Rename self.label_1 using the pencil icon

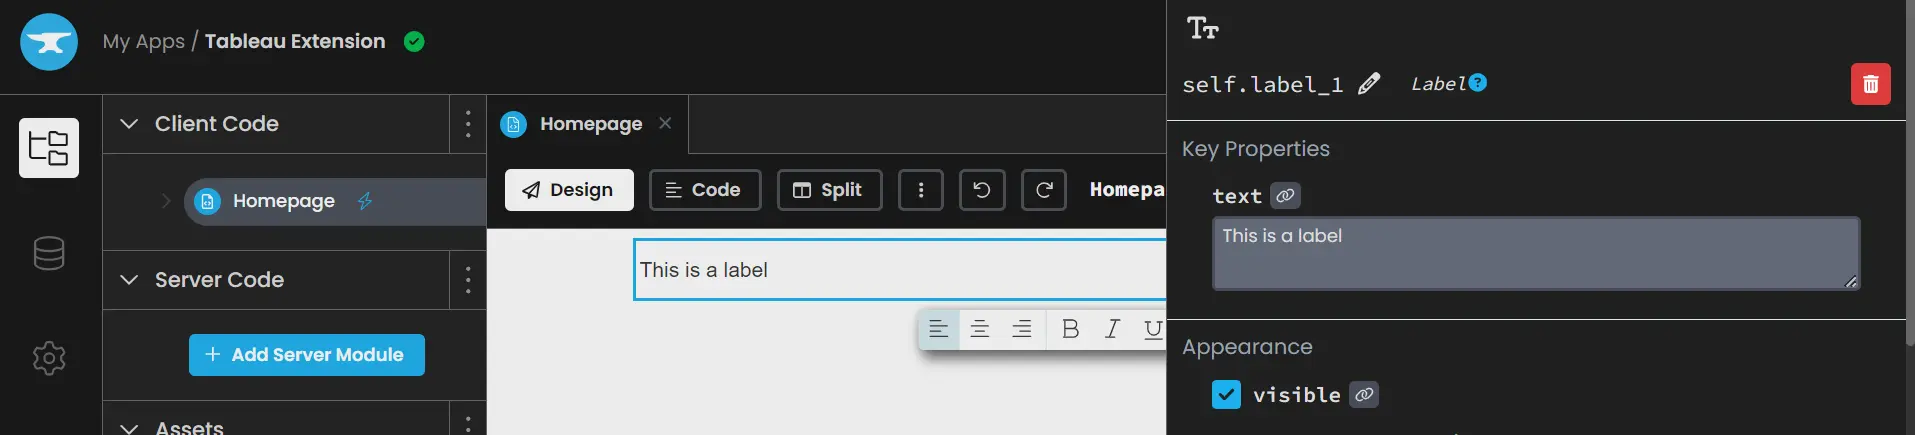click(x=1369, y=84)
